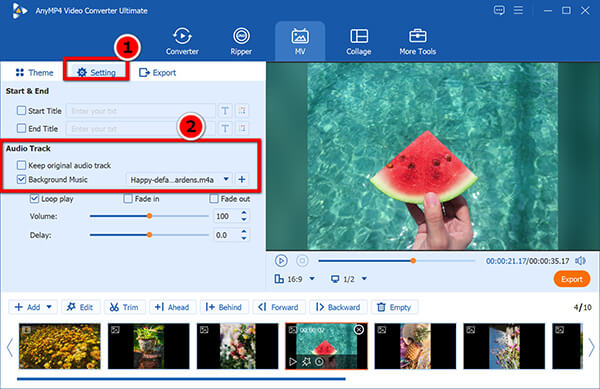Enable the End Title checkbox
The image size is (600, 389).
point(21,128)
